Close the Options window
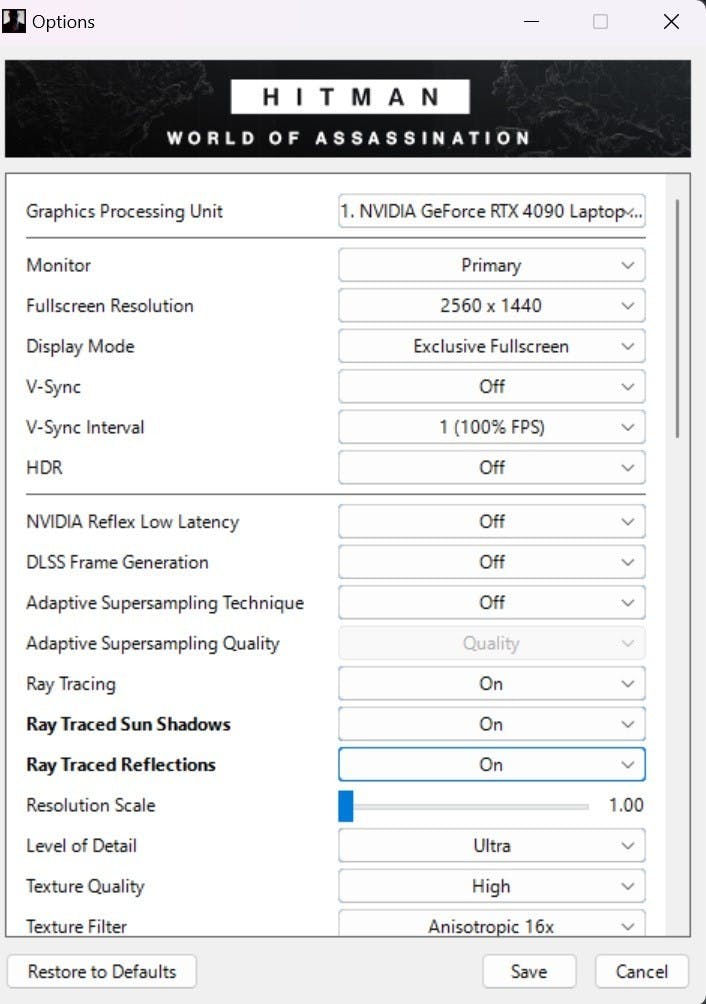Screen dimensions: 706x1004 point(671,22)
